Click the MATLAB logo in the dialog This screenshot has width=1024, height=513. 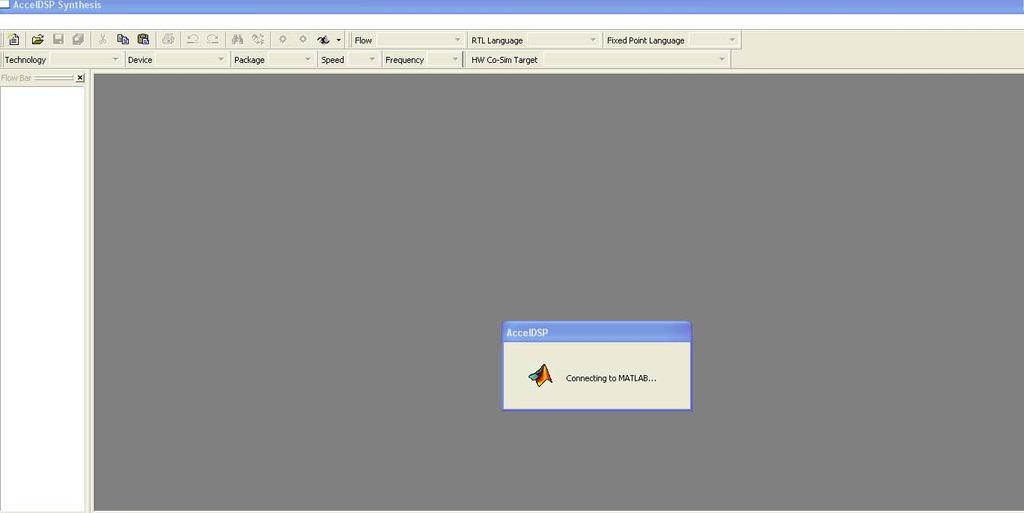click(x=541, y=376)
